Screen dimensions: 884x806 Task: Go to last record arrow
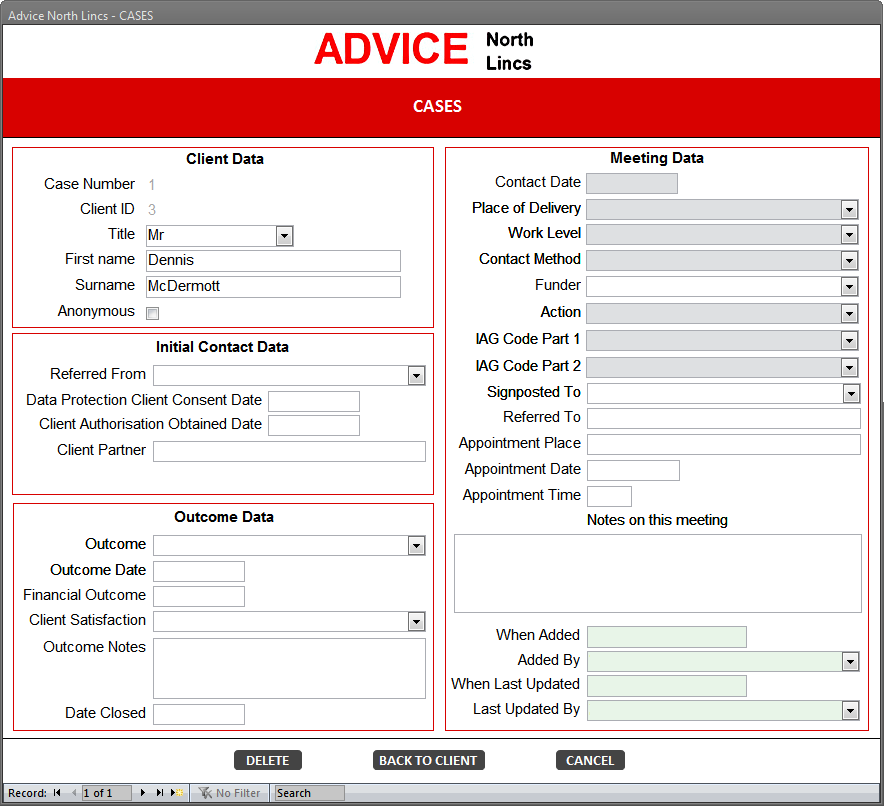(x=160, y=792)
